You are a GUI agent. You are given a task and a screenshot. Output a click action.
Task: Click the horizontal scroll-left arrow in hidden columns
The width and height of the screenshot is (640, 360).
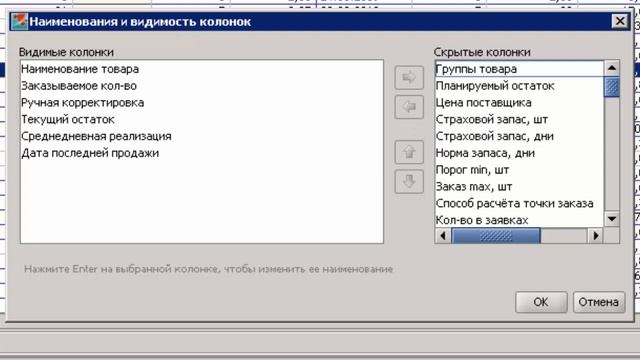click(443, 236)
